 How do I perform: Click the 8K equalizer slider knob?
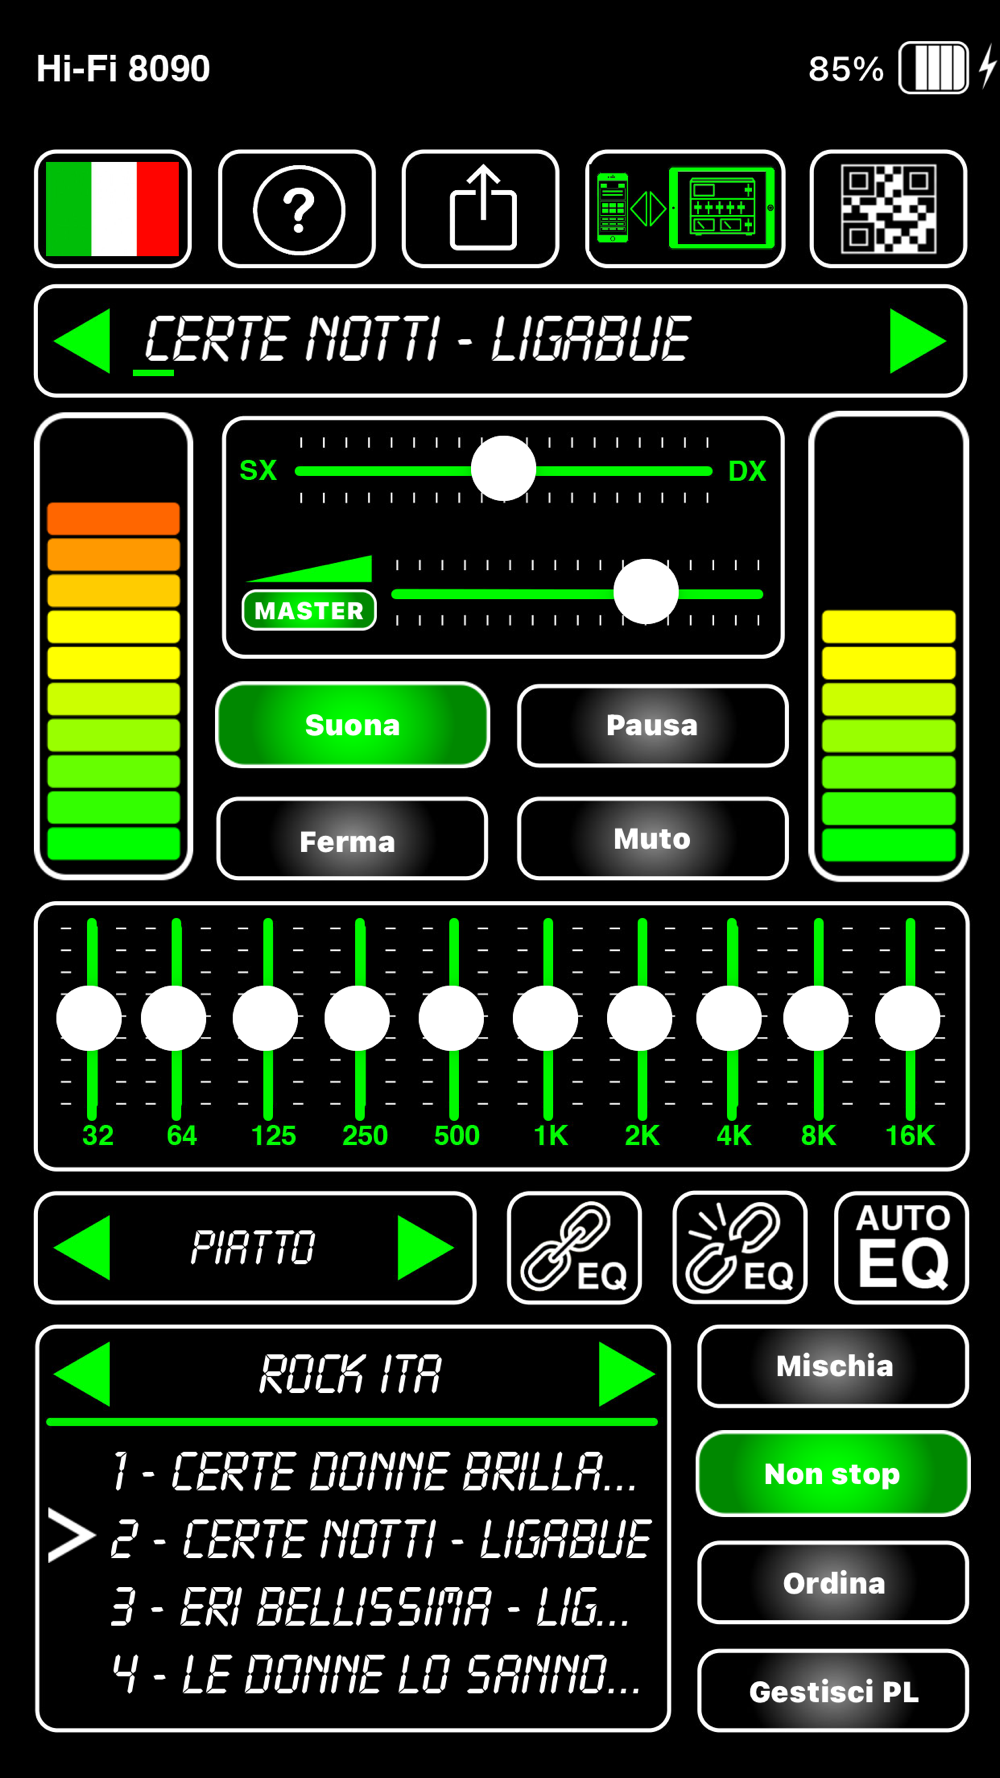click(x=816, y=1018)
